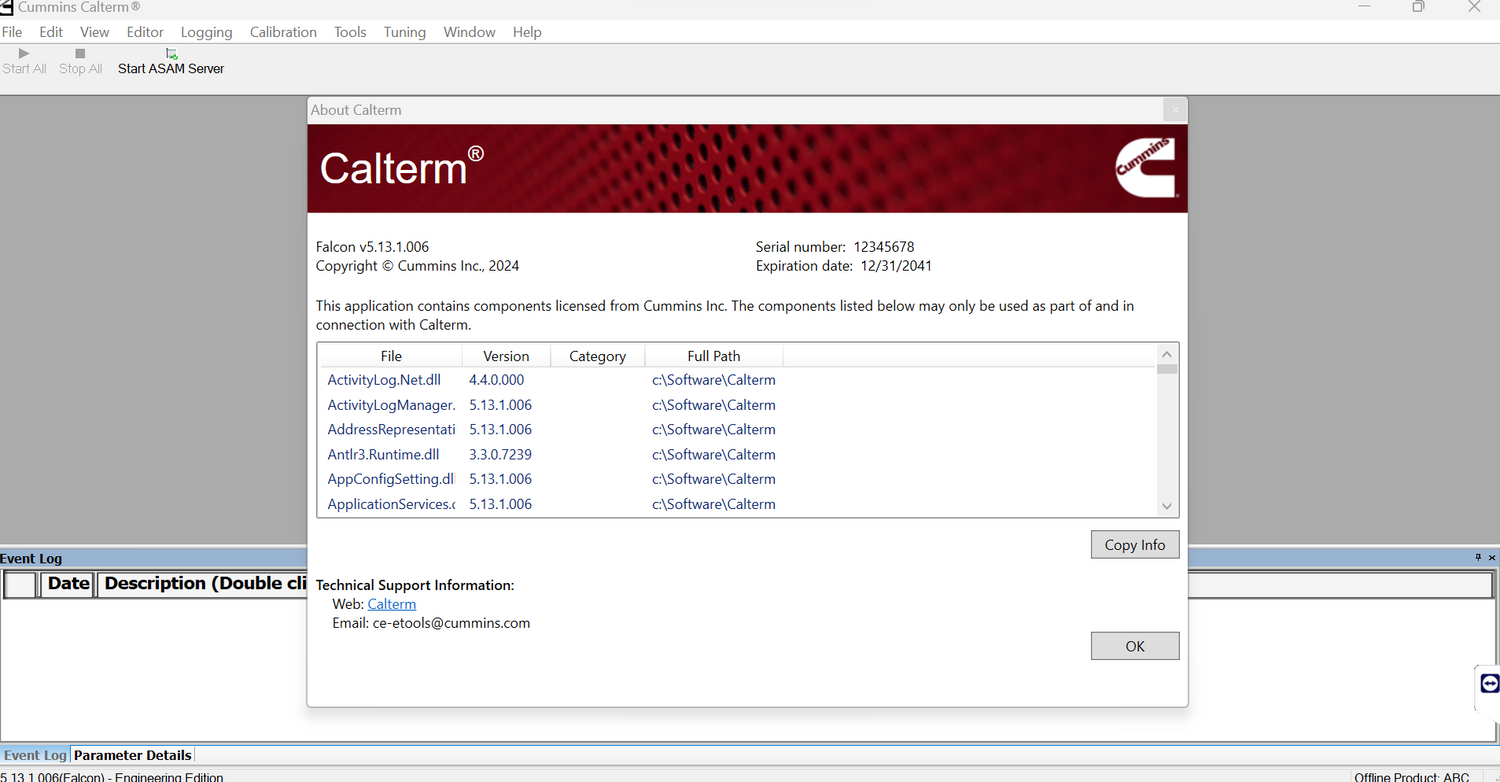Click the Start All play icon

pyautogui.click(x=24, y=53)
